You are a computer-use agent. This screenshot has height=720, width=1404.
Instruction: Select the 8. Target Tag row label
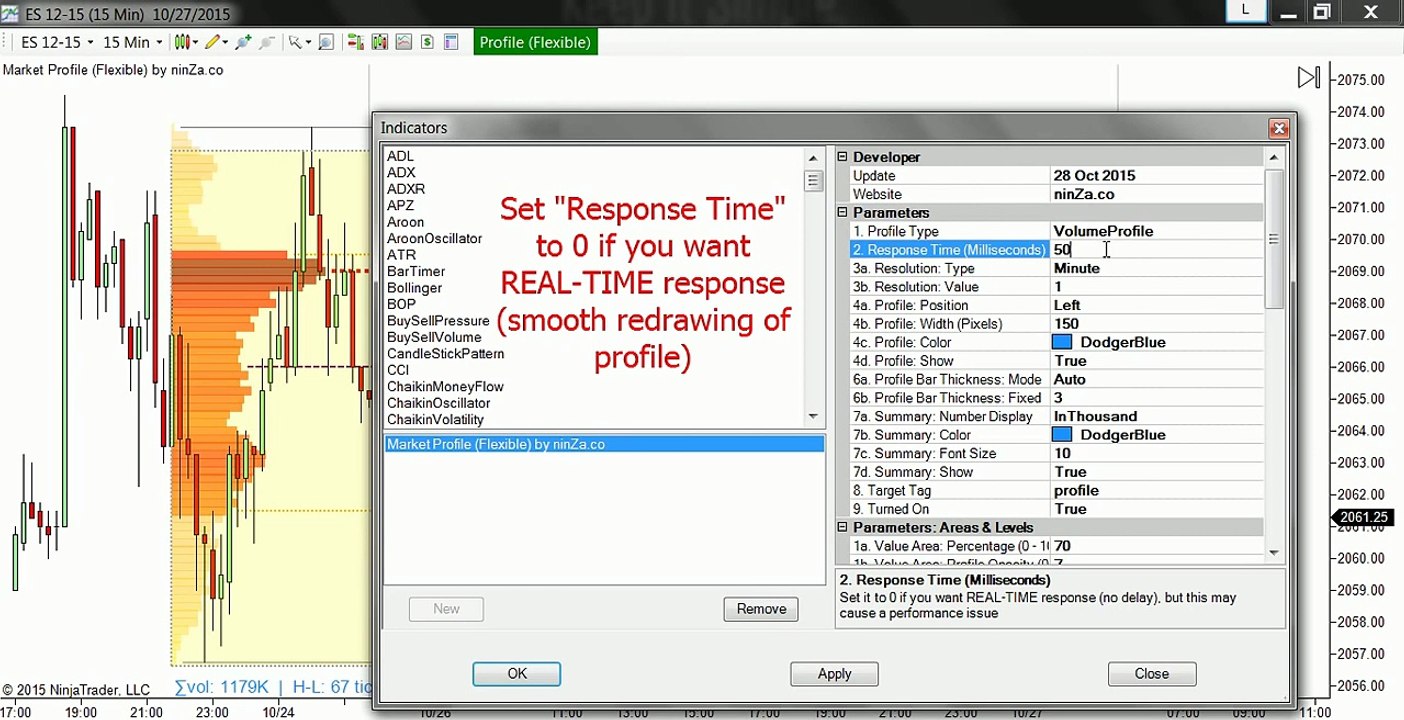[x=891, y=490]
